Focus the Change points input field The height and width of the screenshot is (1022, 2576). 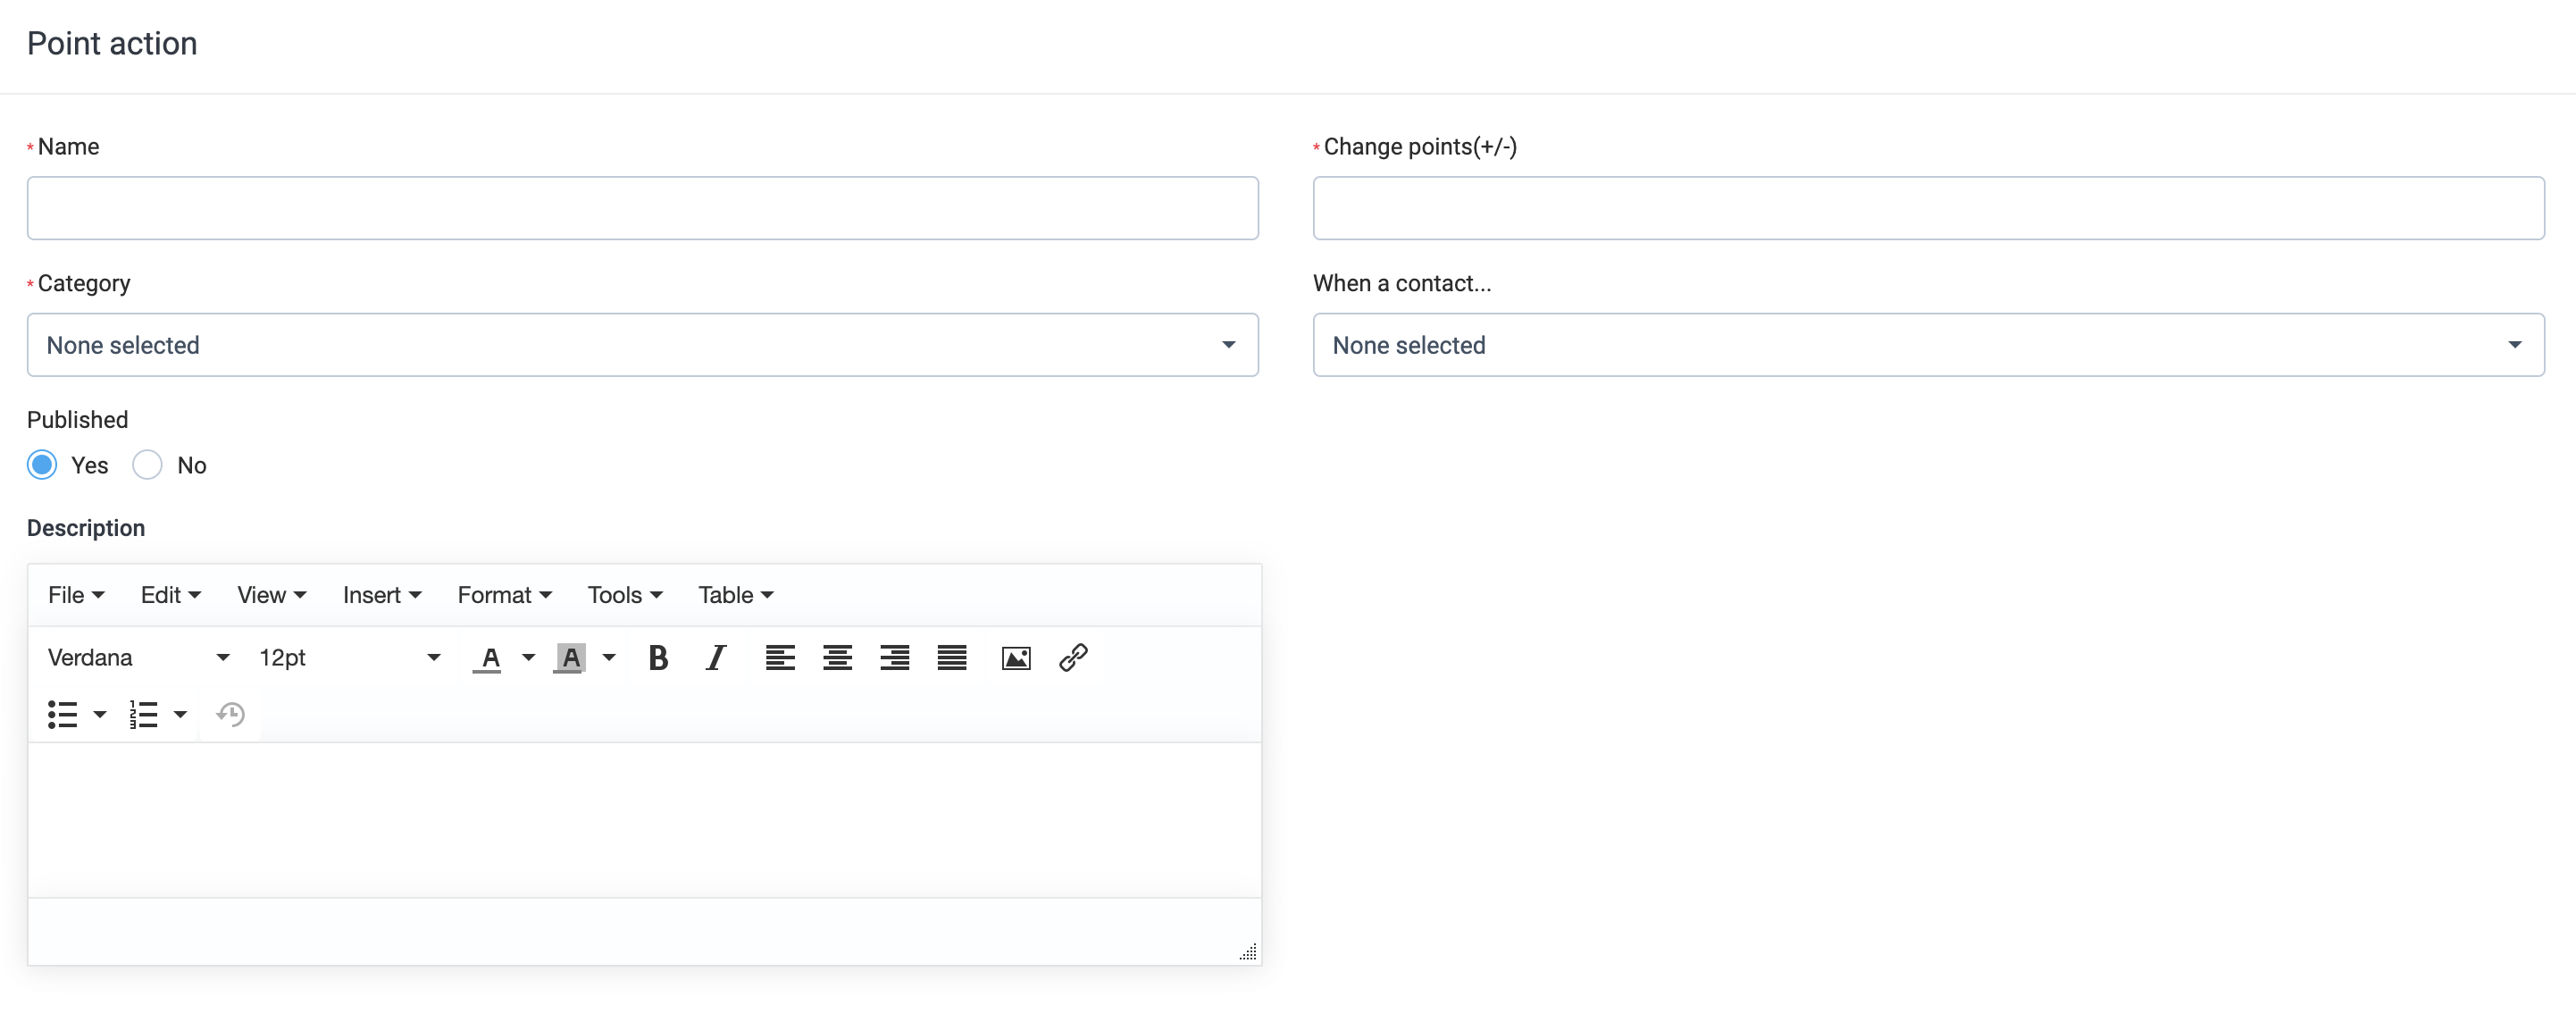1927,208
